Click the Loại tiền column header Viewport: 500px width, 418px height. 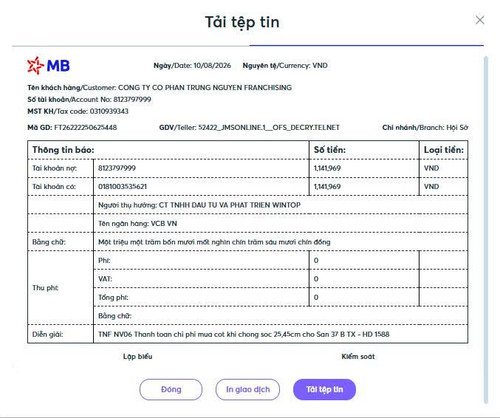point(443,150)
